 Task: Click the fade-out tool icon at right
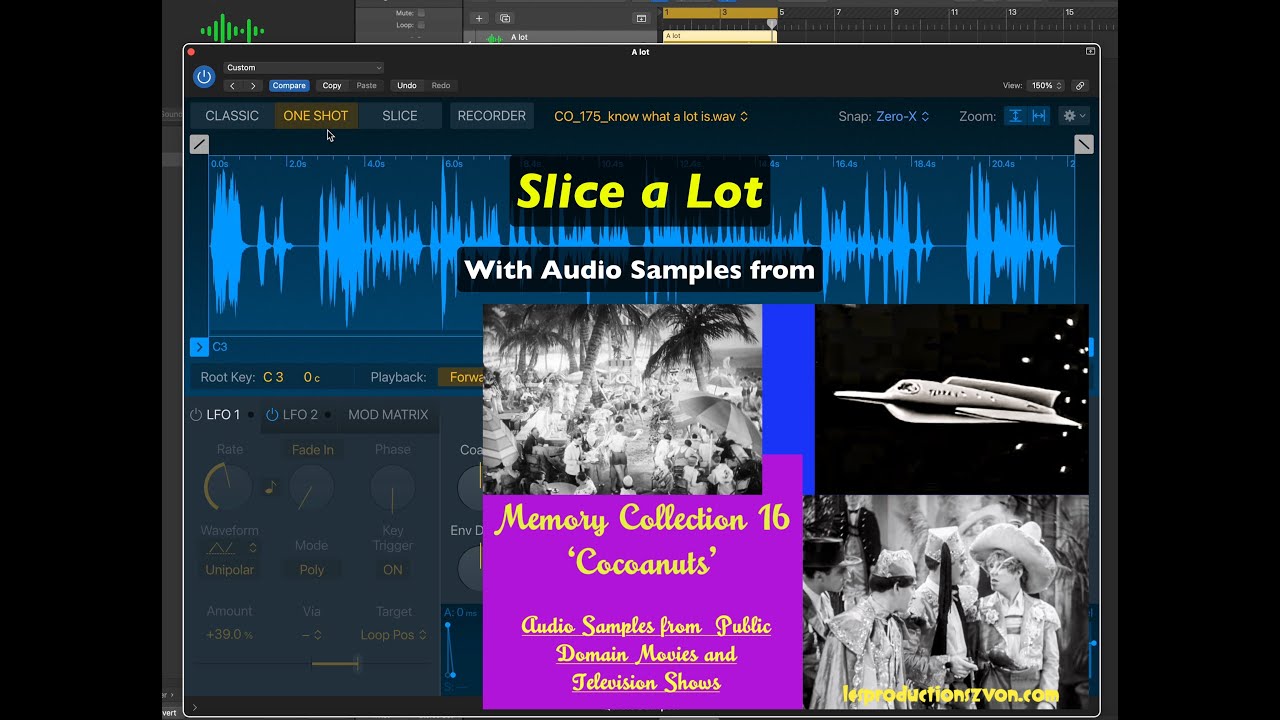tap(1084, 144)
